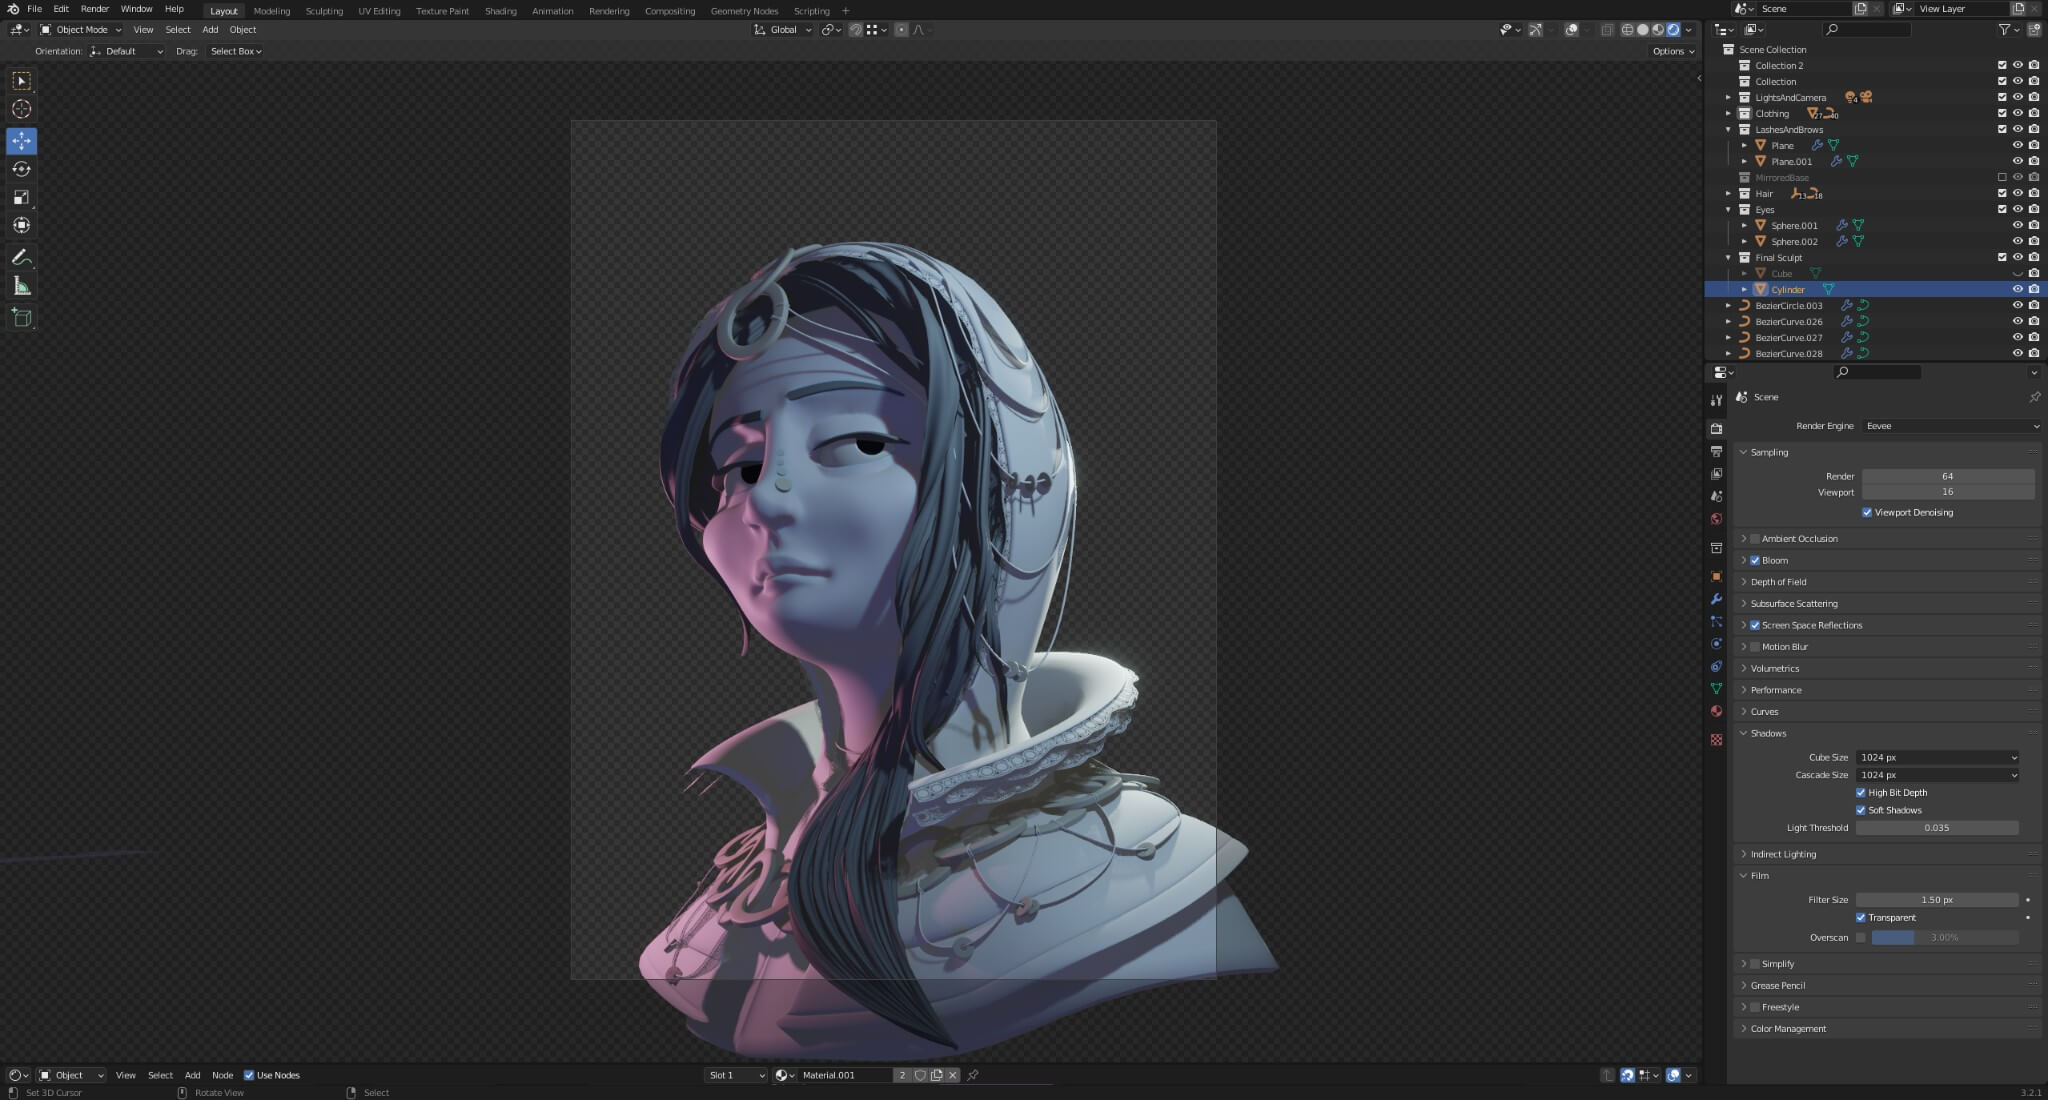This screenshot has height=1100, width=2048.
Task: Open the Object Data properties tab
Action: 1716,688
